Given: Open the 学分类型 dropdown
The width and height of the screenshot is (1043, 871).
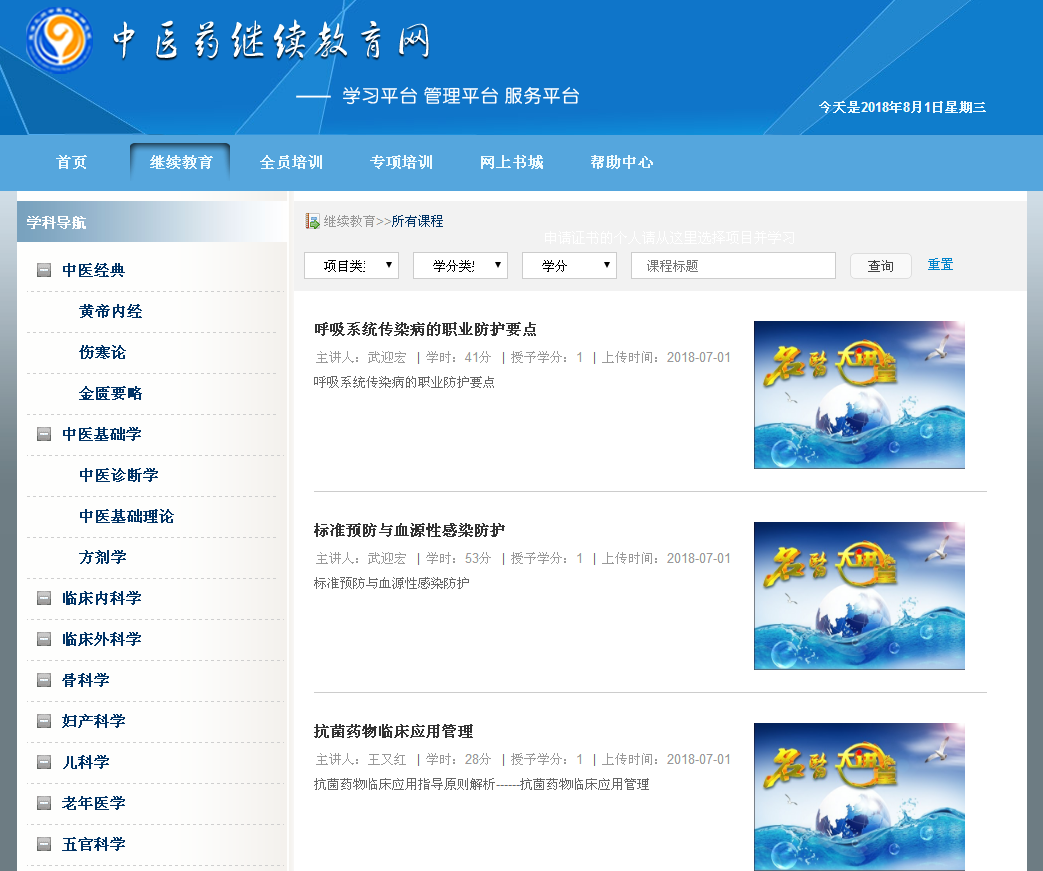Looking at the screenshot, I should pos(460,265).
